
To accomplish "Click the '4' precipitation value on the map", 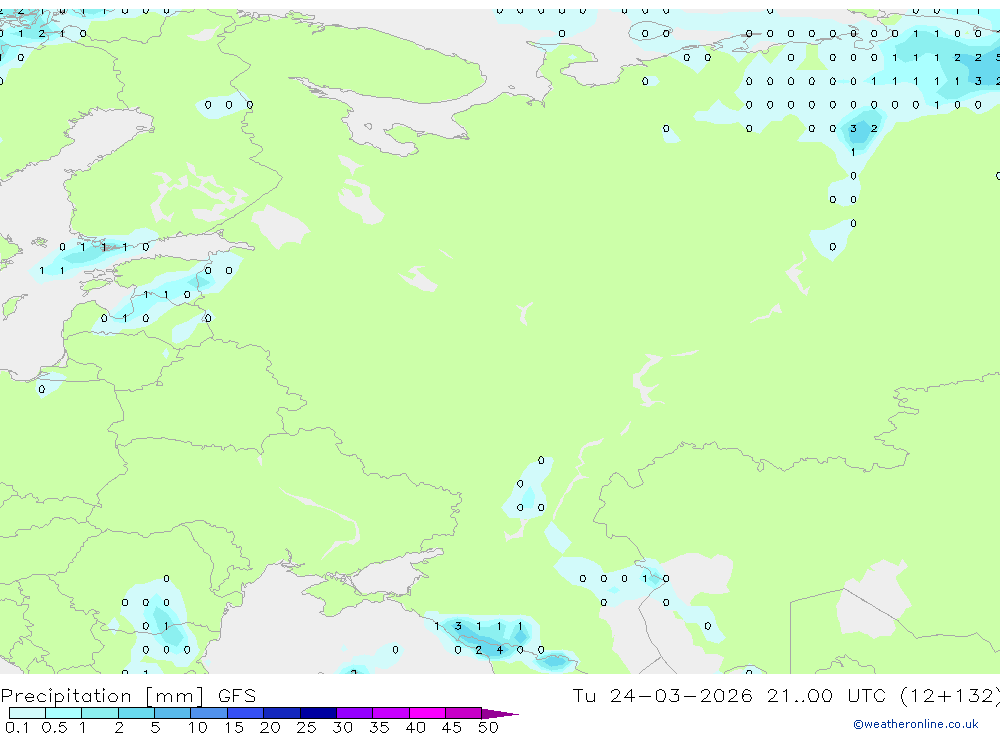I will tap(499, 650).
